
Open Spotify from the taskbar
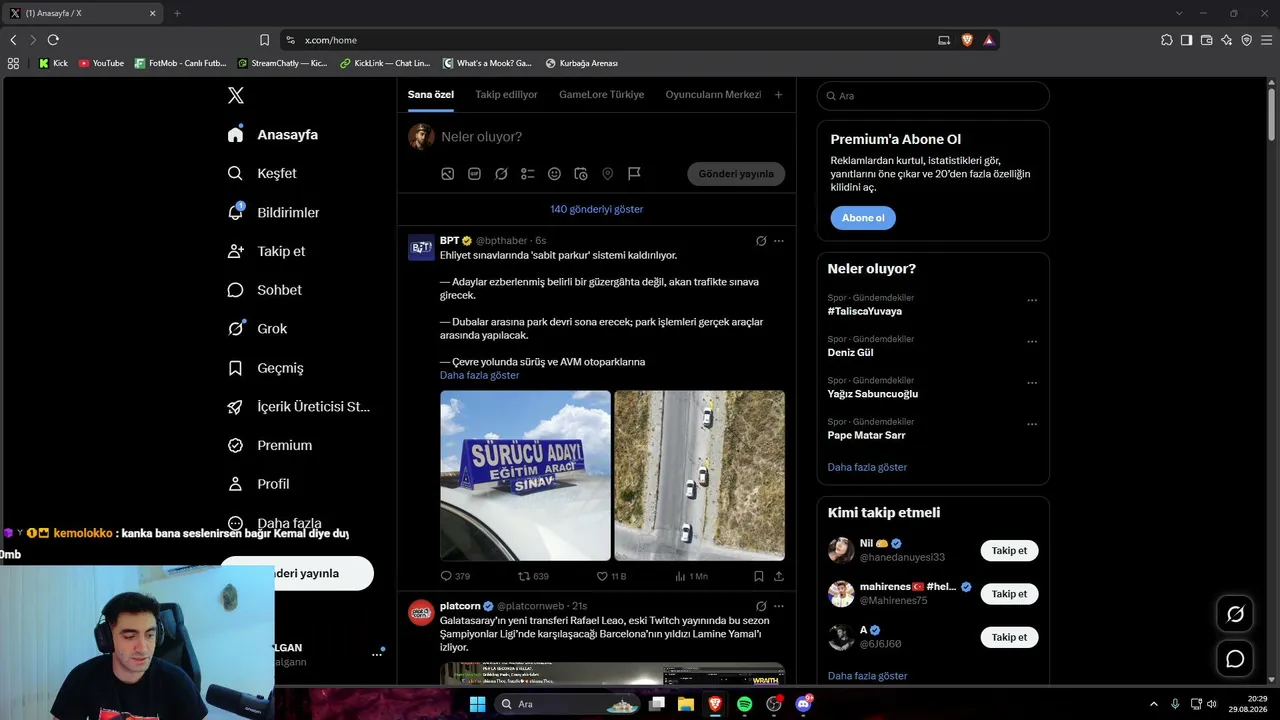[x=744, y=704]
